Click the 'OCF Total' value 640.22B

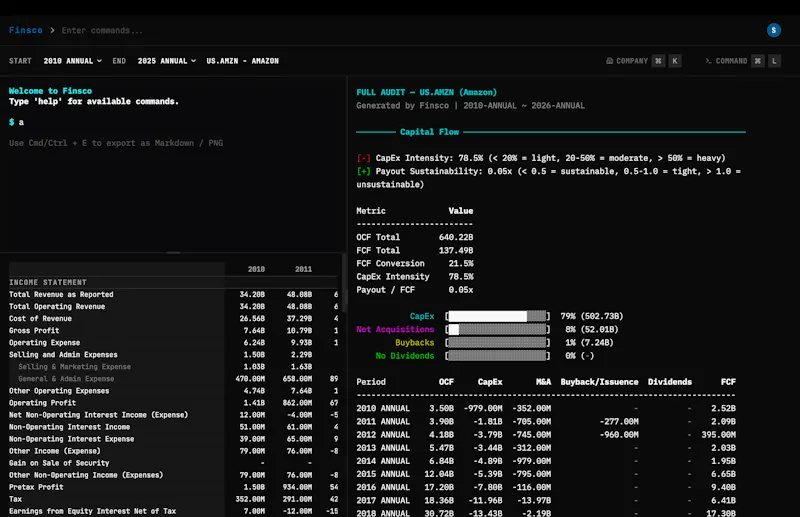coord(456,237)
